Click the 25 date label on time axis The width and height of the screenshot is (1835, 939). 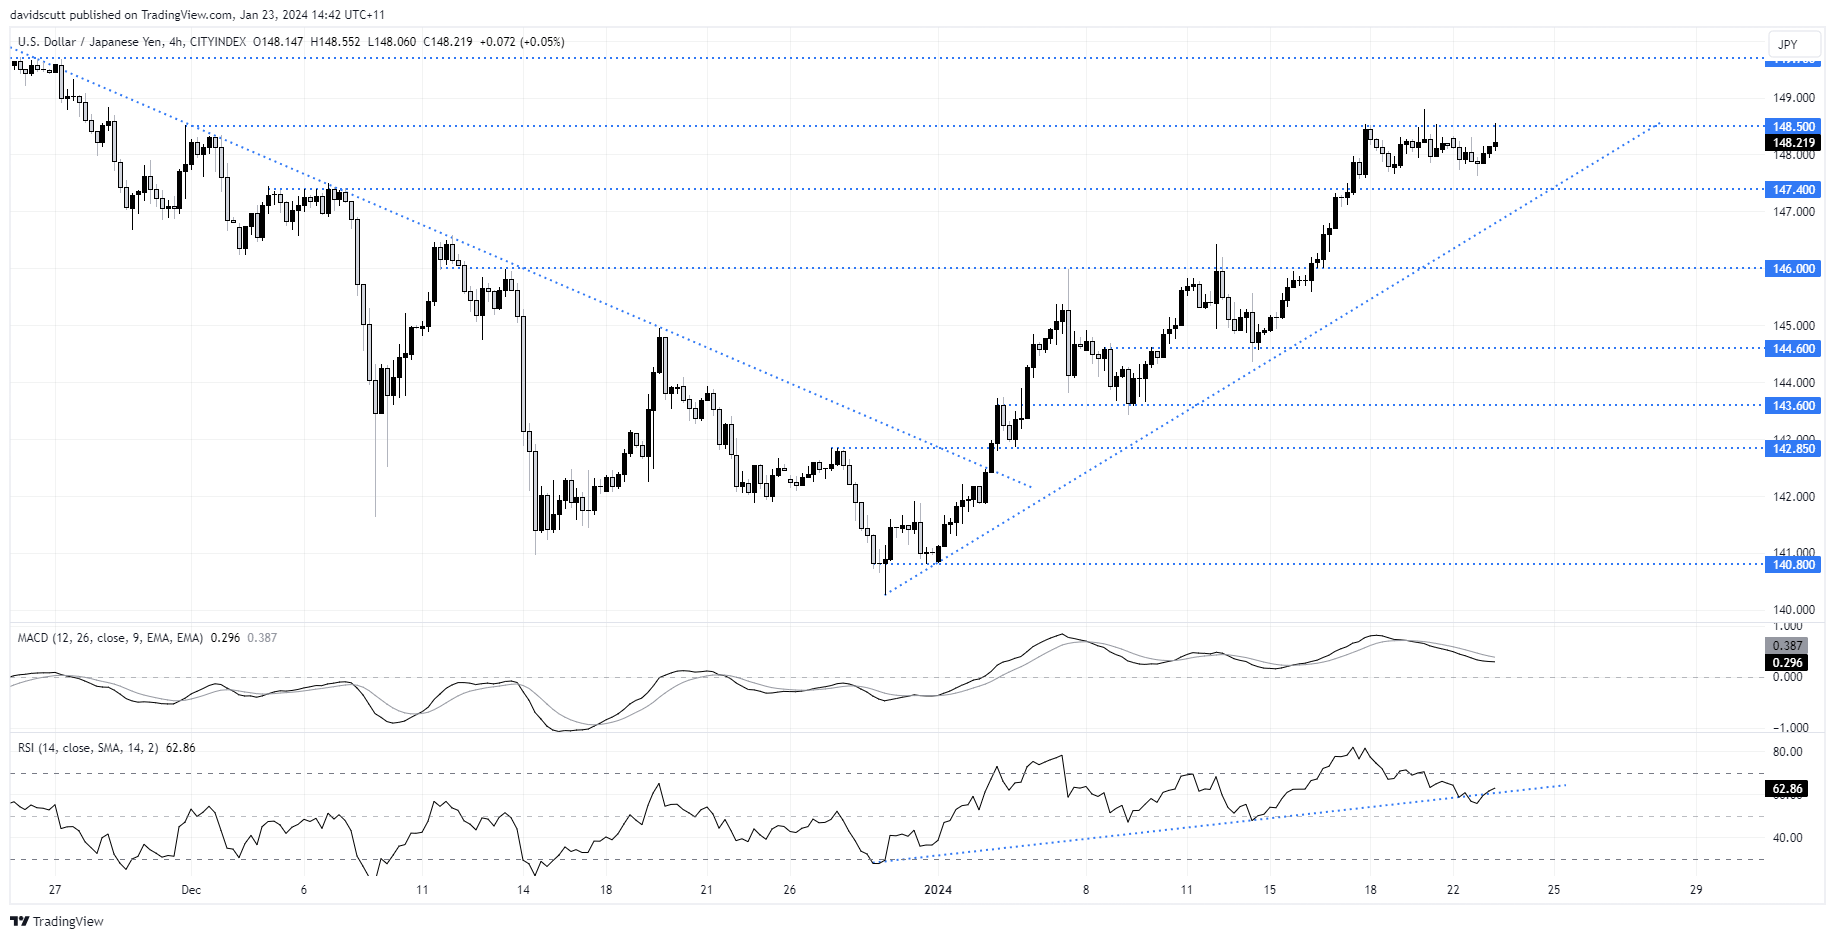[1554, 890]
